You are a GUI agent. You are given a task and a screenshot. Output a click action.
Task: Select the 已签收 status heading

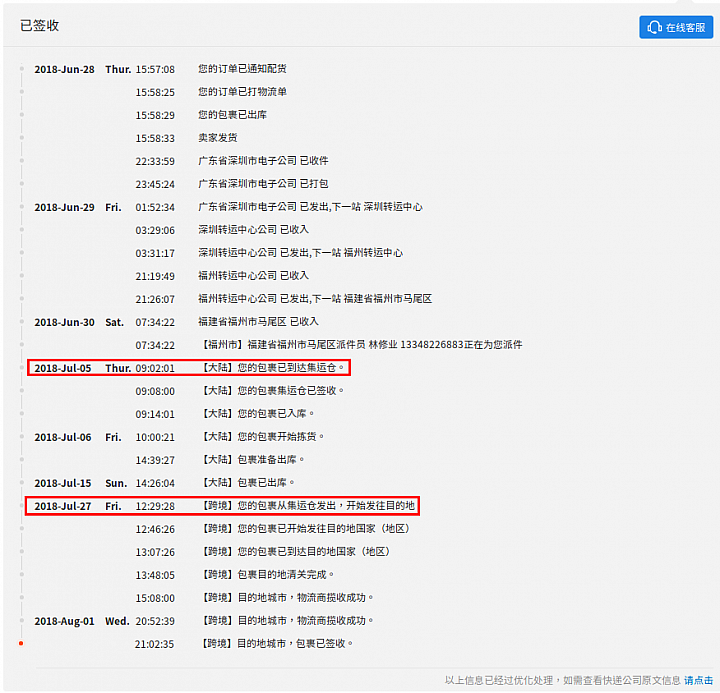[39, 25]
